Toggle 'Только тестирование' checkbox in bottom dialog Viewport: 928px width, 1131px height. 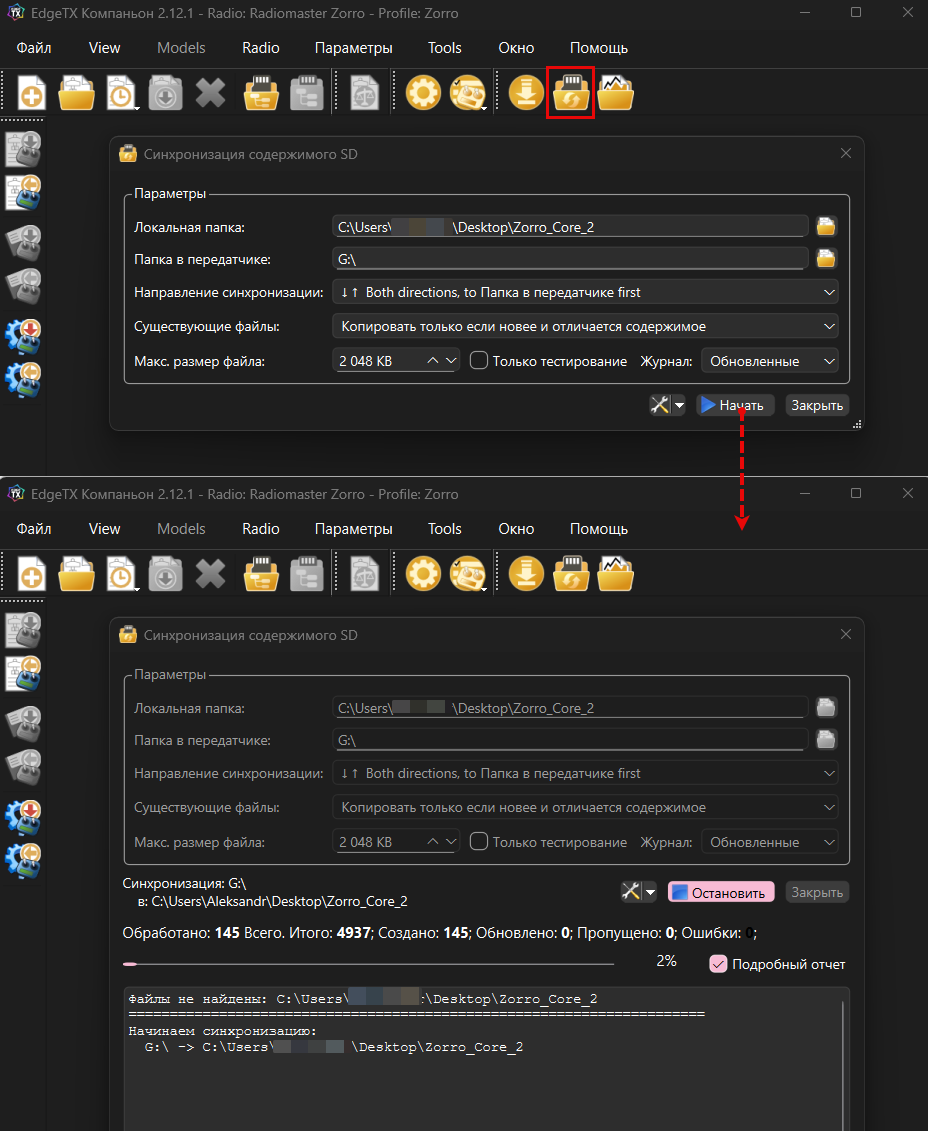point(479,841)
